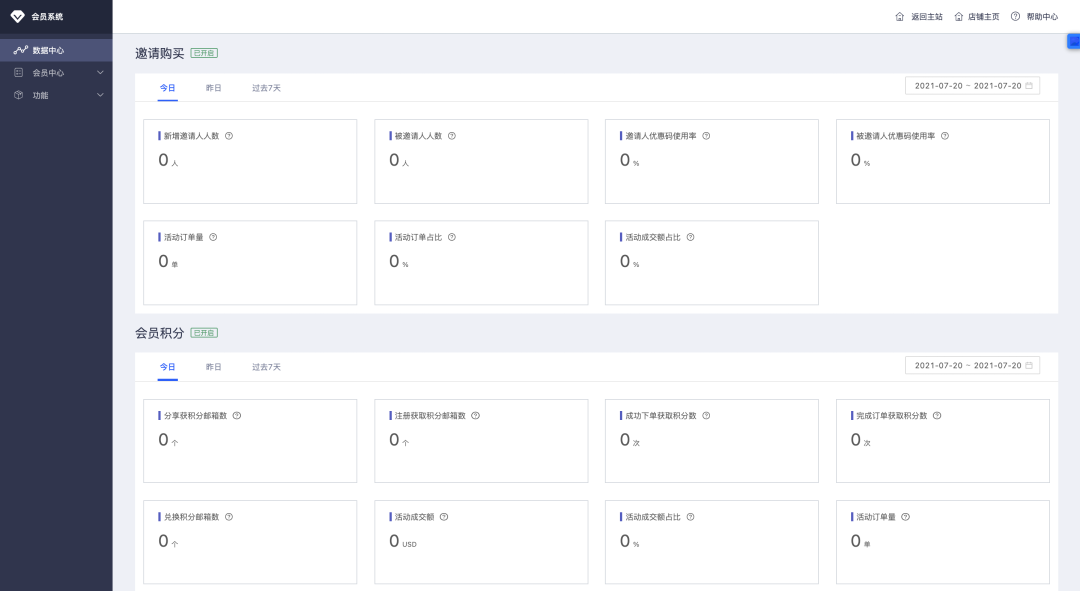The height and width of the screenshot is (591, 1080).
Task: Open 帮助中心 in the top bar
Action: 1034,17
